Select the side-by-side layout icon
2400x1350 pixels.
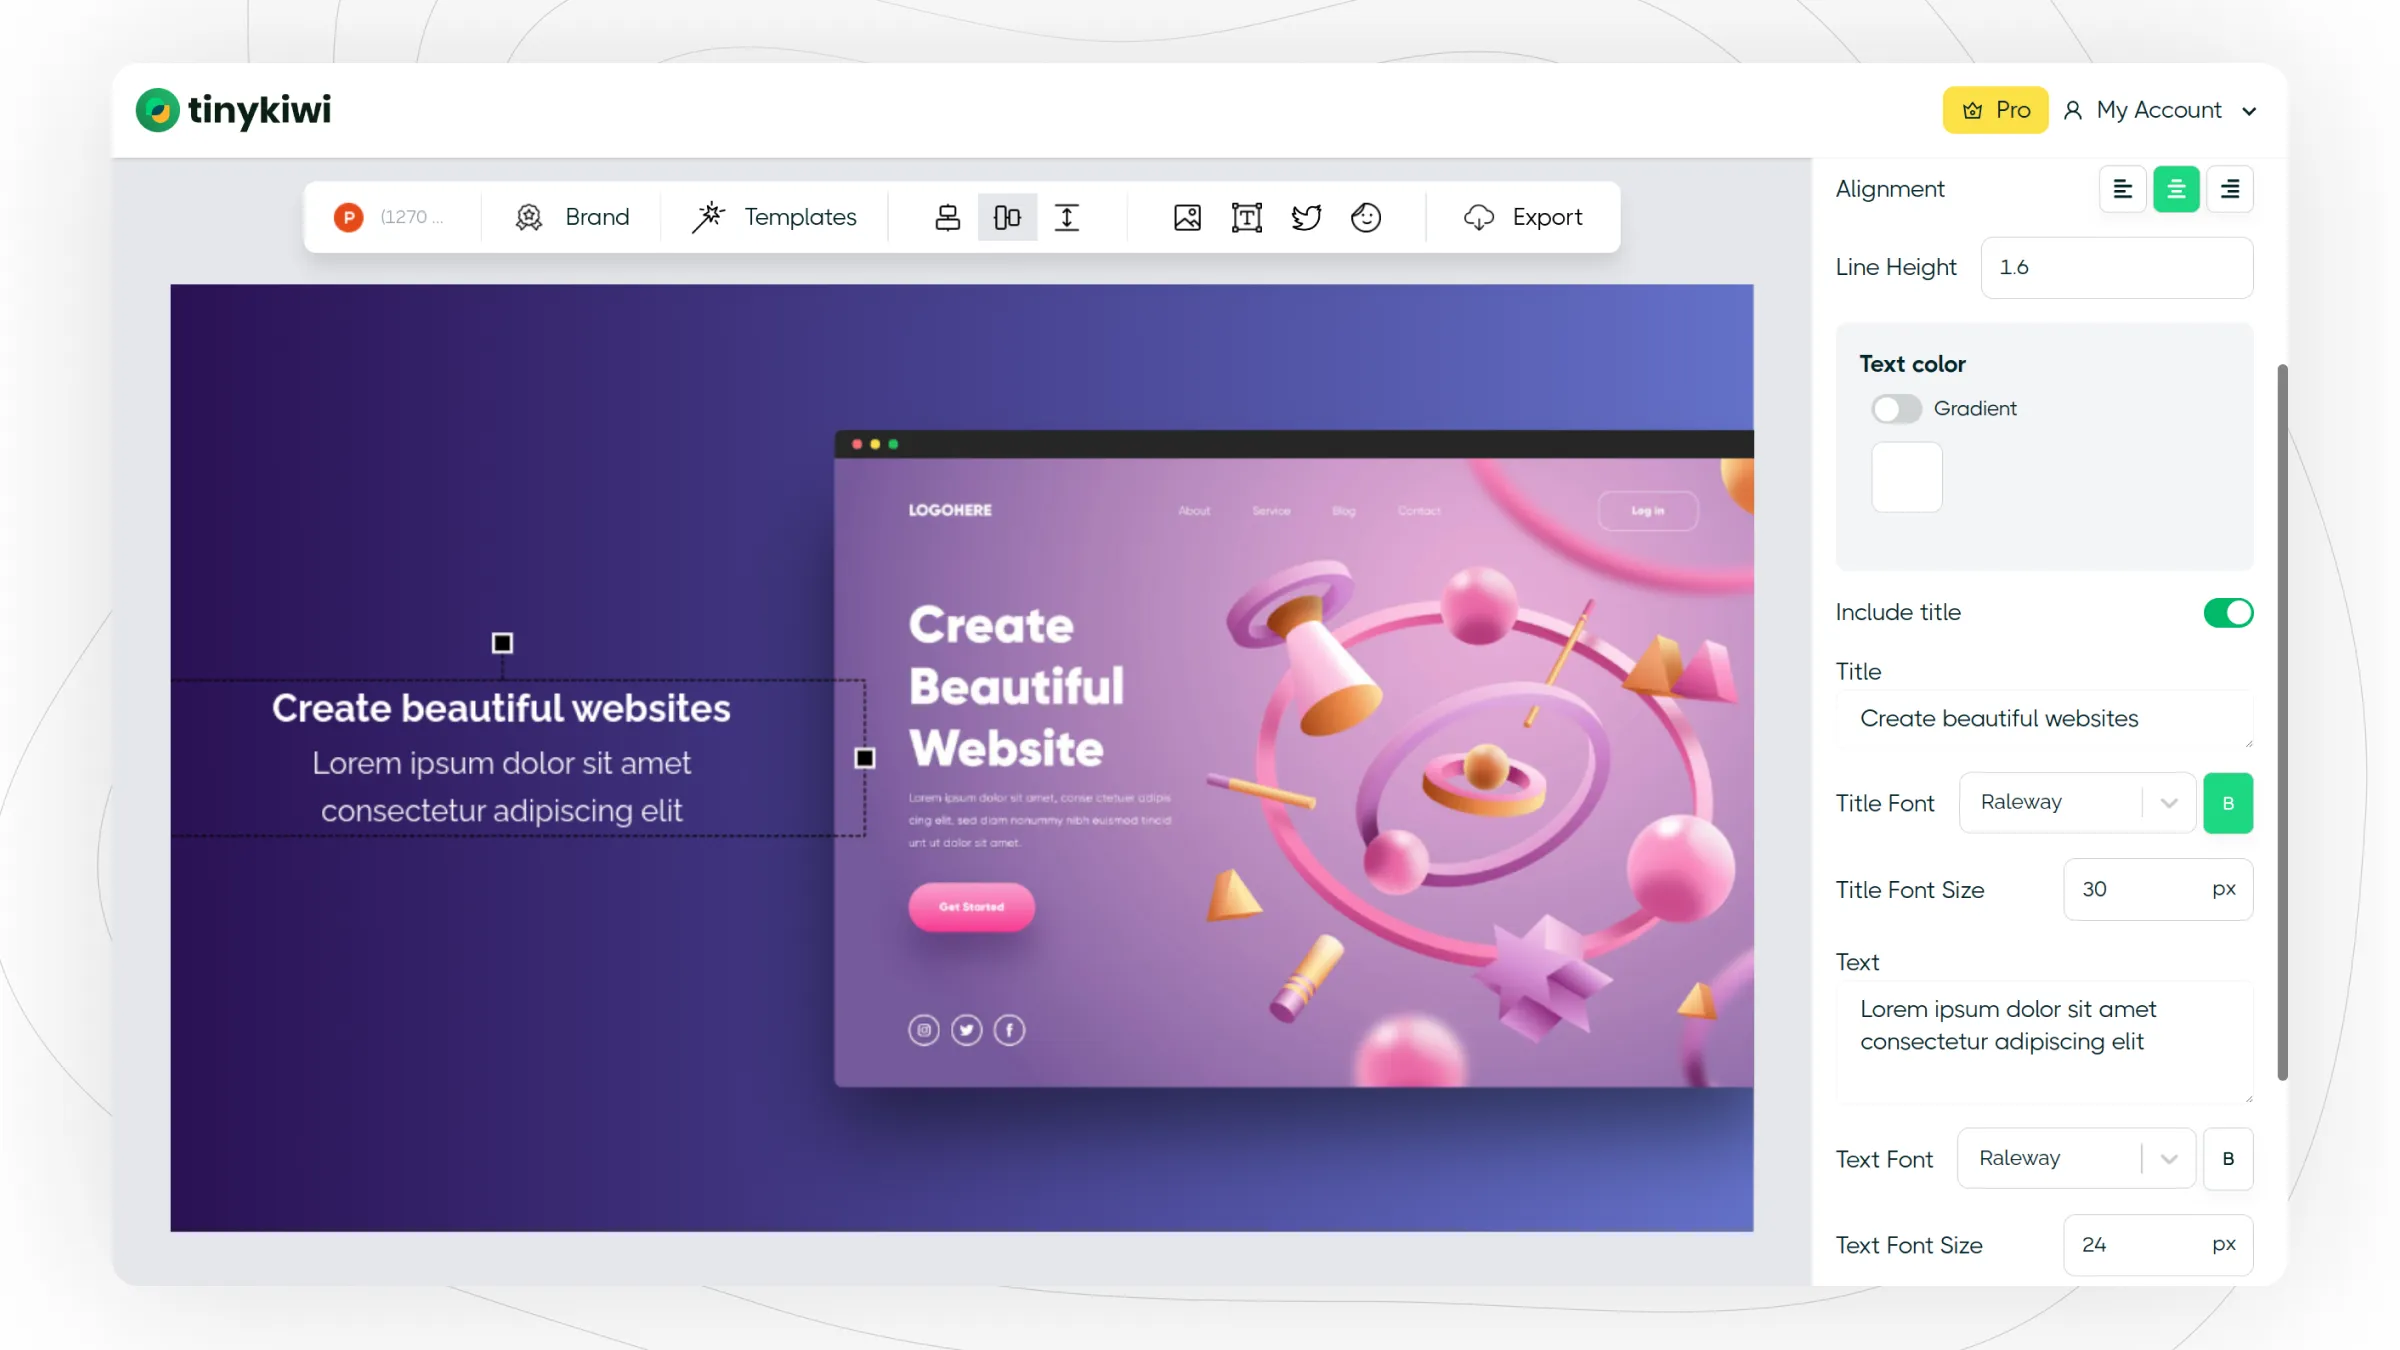tap(1007, 217)
